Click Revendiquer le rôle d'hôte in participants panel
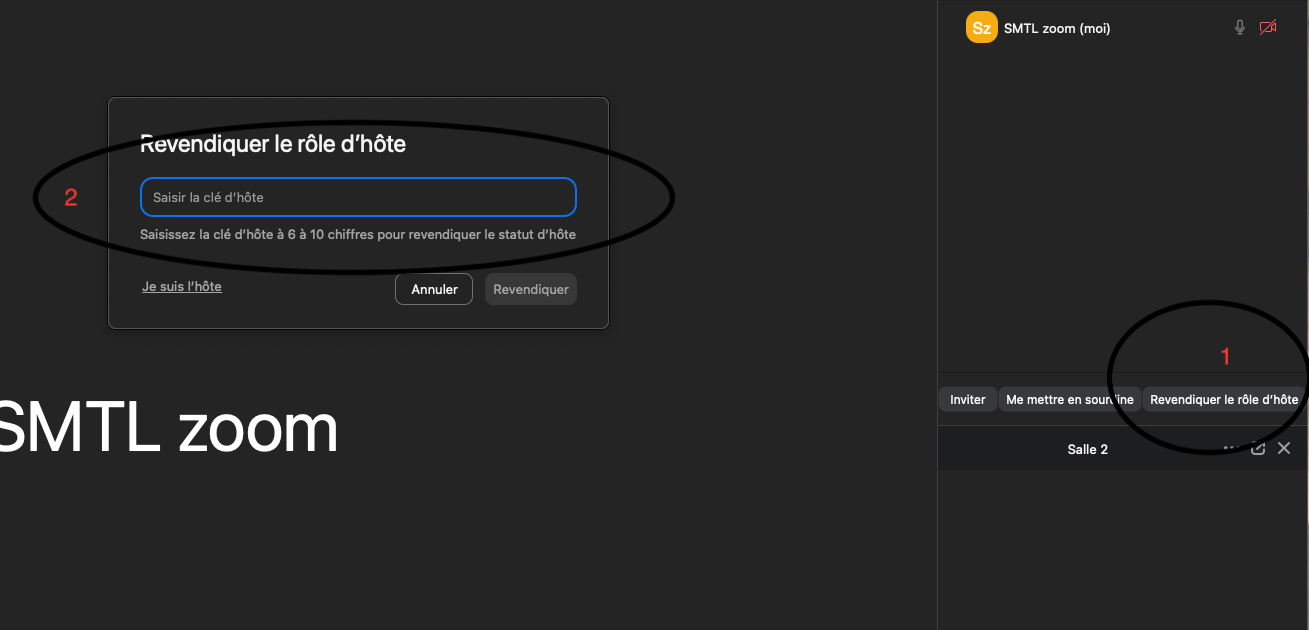Screen dimensions: 1309x630 click(x=1223, y=400)
